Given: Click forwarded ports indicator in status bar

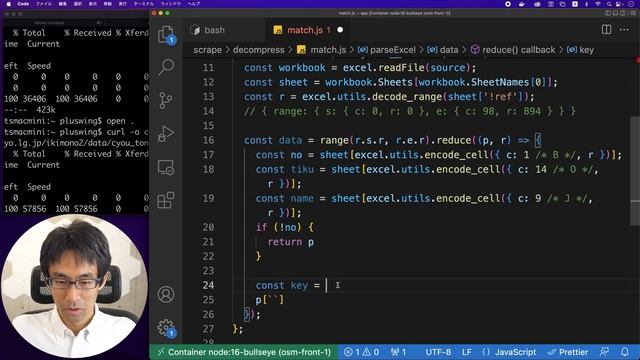Looking at the screenshot, I should pos(398,352).
